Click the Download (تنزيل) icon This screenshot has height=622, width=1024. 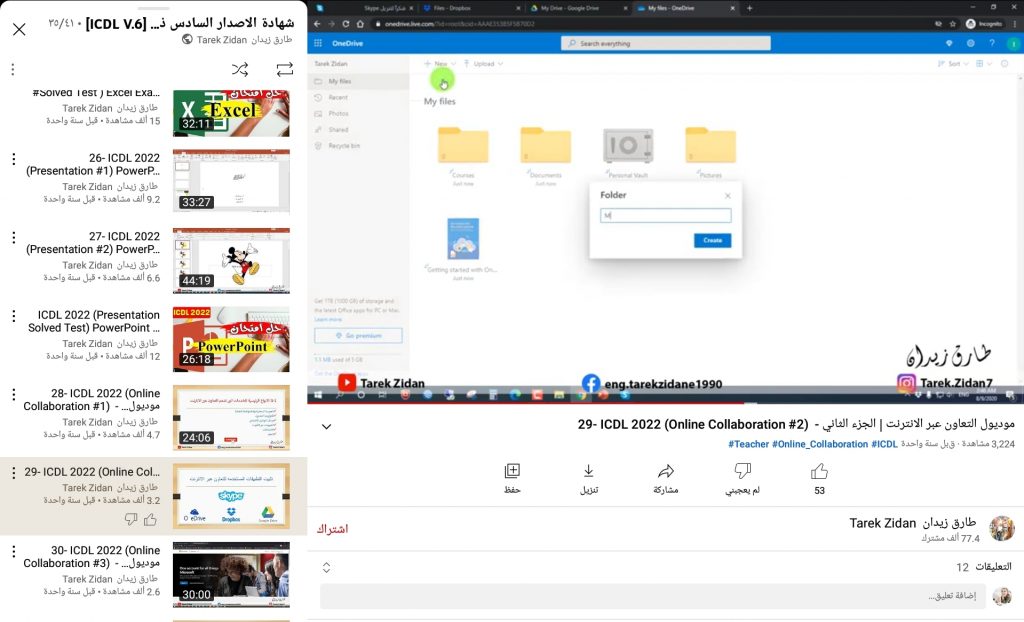[x=588, y=470]
